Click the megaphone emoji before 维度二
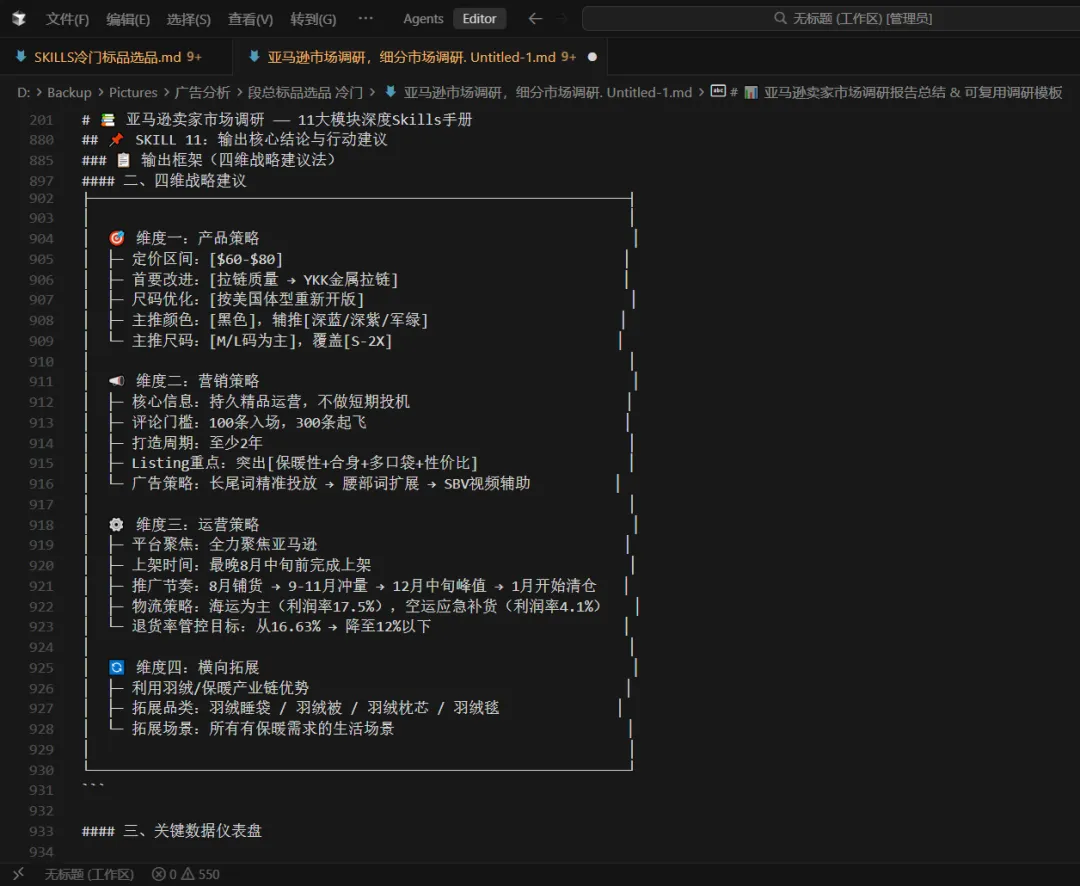1080x886 pixels. (116, 381)
